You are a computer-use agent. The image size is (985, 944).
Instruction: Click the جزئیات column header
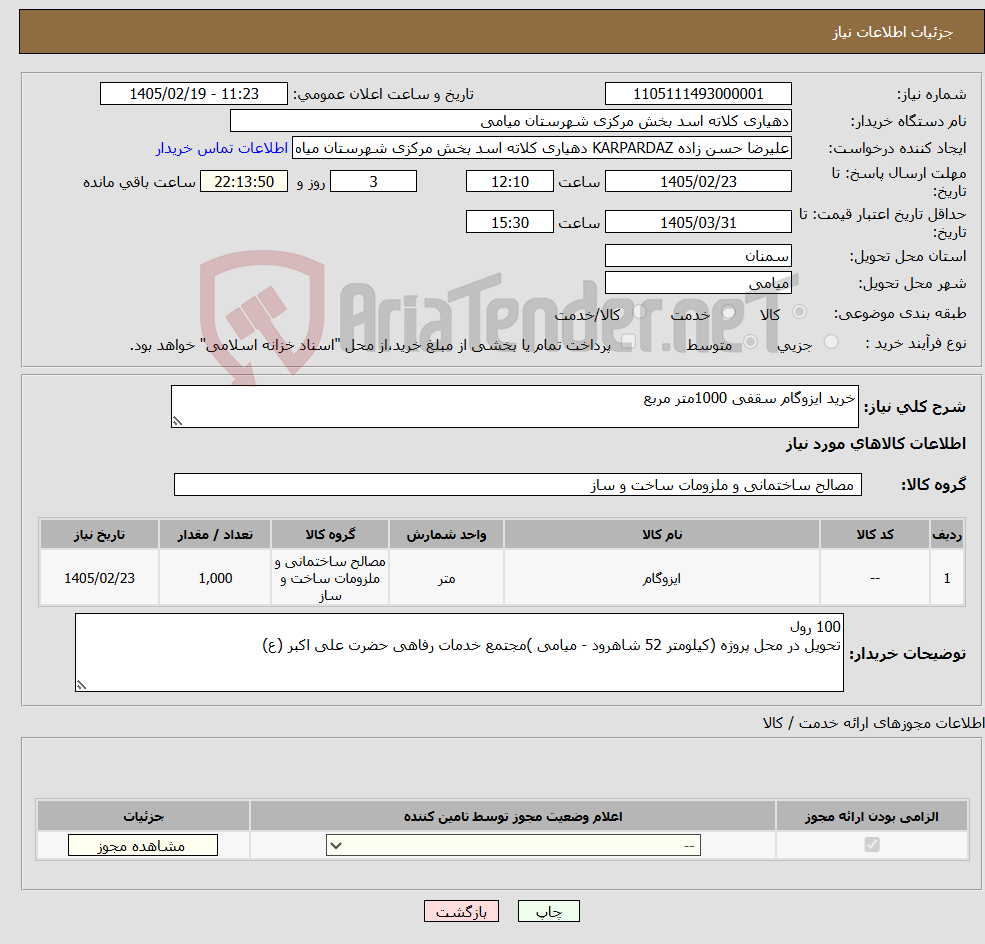(x=143, y=816)
